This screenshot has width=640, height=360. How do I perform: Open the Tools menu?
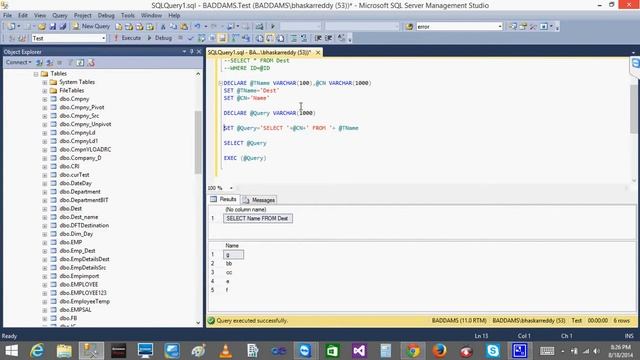click(127, 15)
